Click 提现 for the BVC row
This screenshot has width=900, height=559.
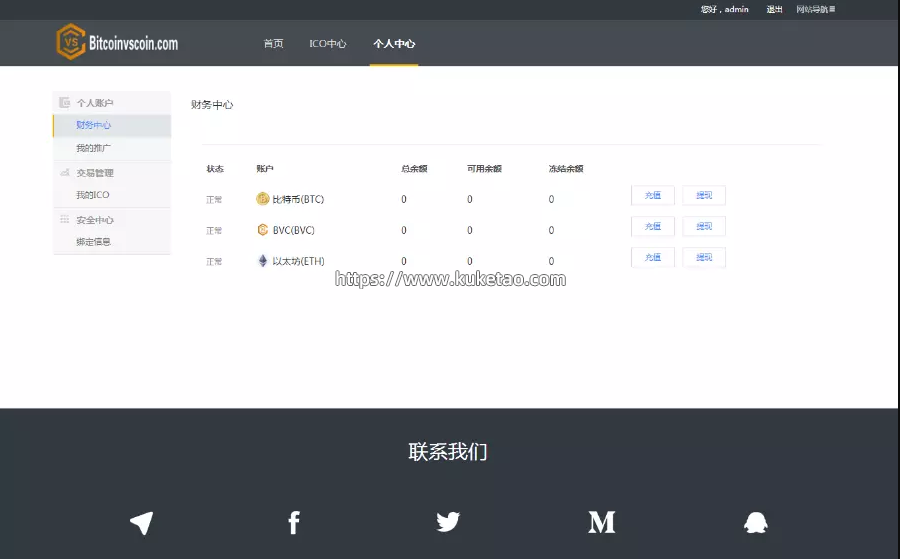pos(704,226)
